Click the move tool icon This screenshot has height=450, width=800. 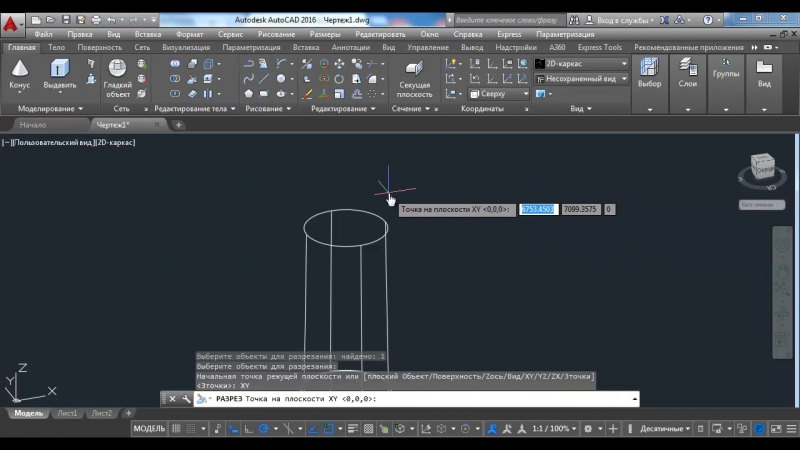(339, 64)
